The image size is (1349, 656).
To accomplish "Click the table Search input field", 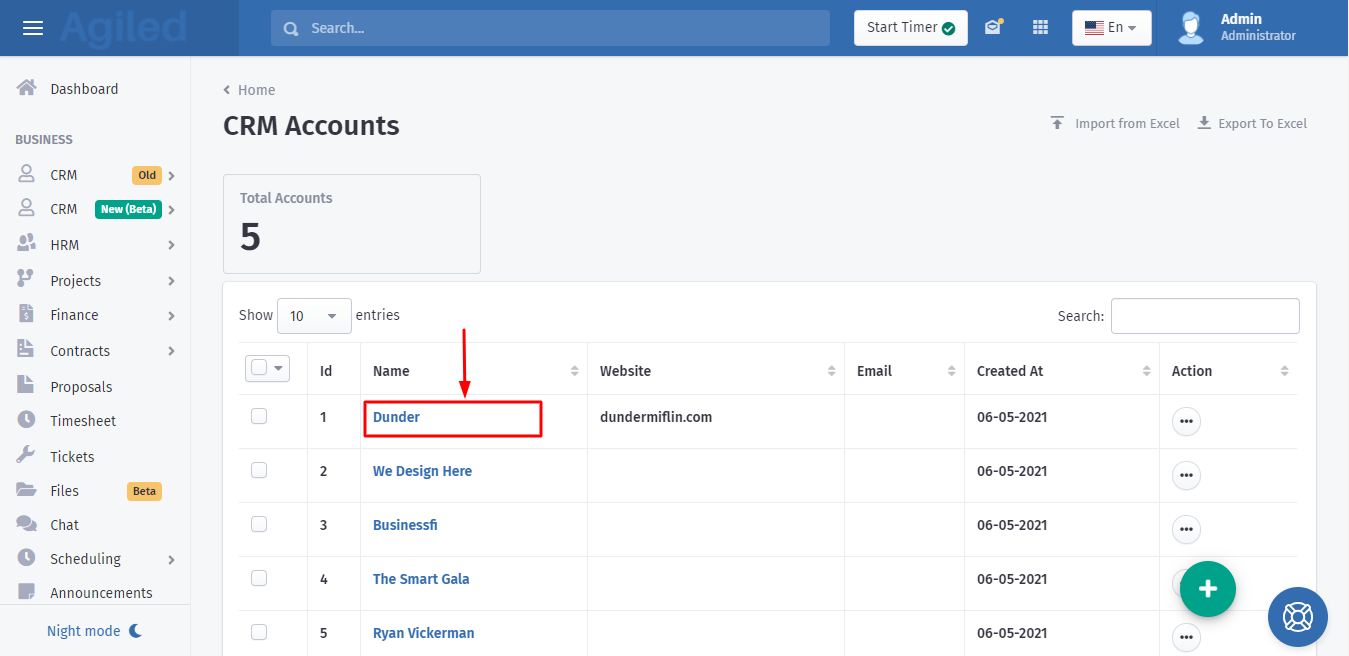I will click(x=1204, y=316).
